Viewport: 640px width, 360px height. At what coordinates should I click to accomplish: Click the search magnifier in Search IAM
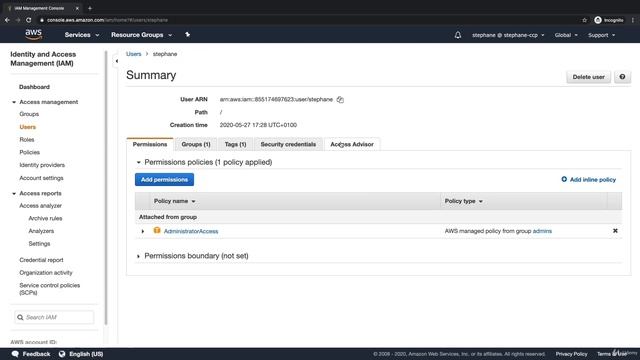[20, 317]
